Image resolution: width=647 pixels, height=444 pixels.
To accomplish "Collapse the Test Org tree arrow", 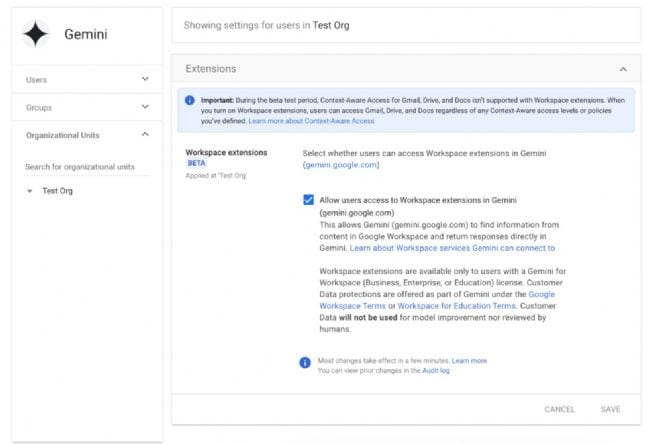I will pos(29,191).
